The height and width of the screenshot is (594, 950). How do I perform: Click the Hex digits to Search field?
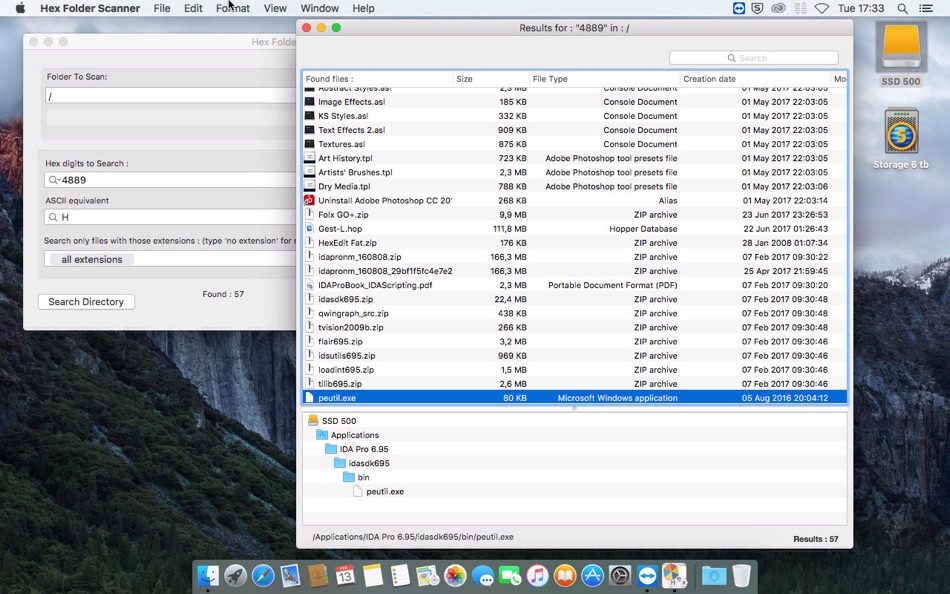pyautogui.click(x=171, y=179)
